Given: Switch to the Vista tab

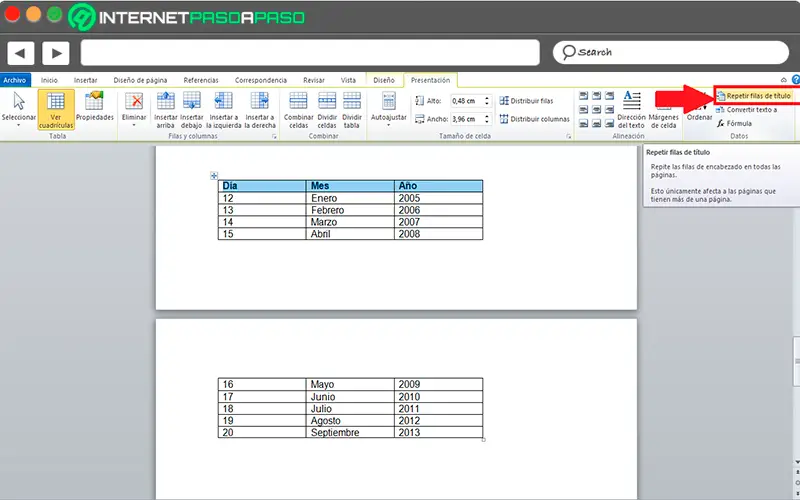Looking at the screenshot, I should pyautogui.click(x=348, y=80).
